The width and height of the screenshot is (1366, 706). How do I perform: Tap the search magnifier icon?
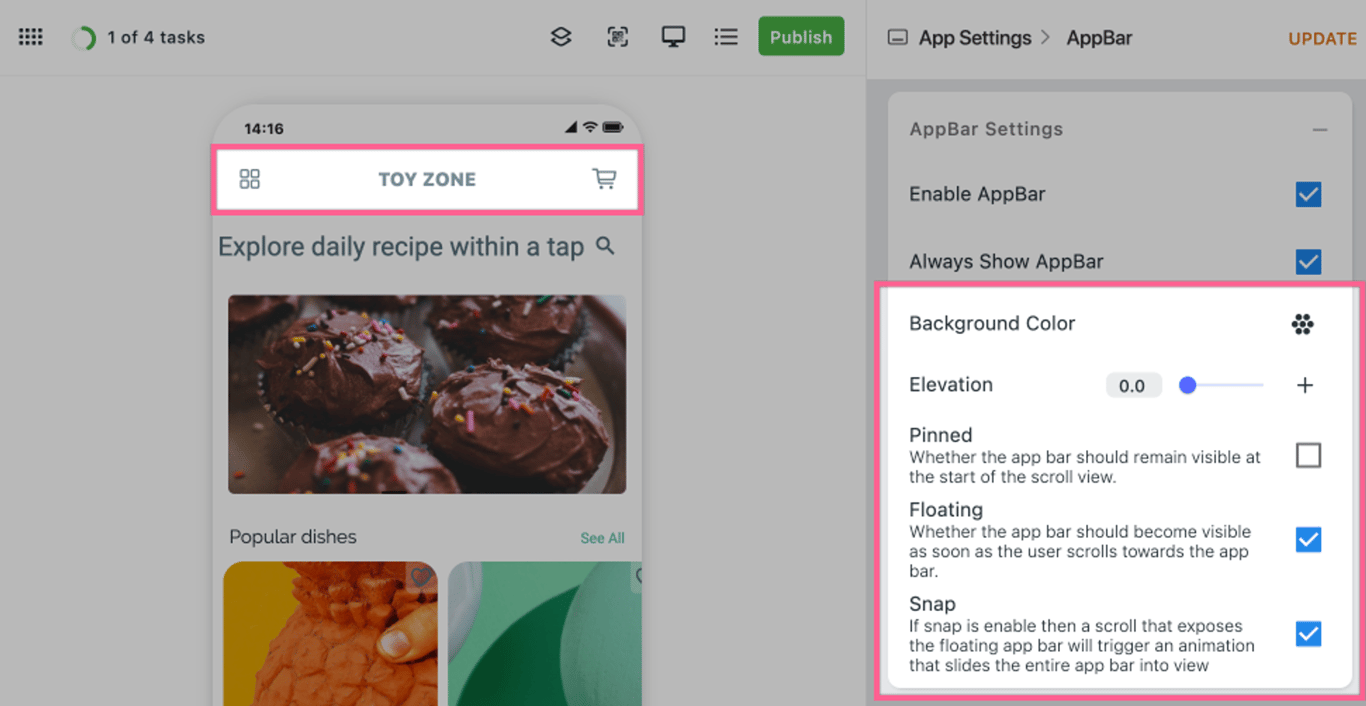pos(605,245)
